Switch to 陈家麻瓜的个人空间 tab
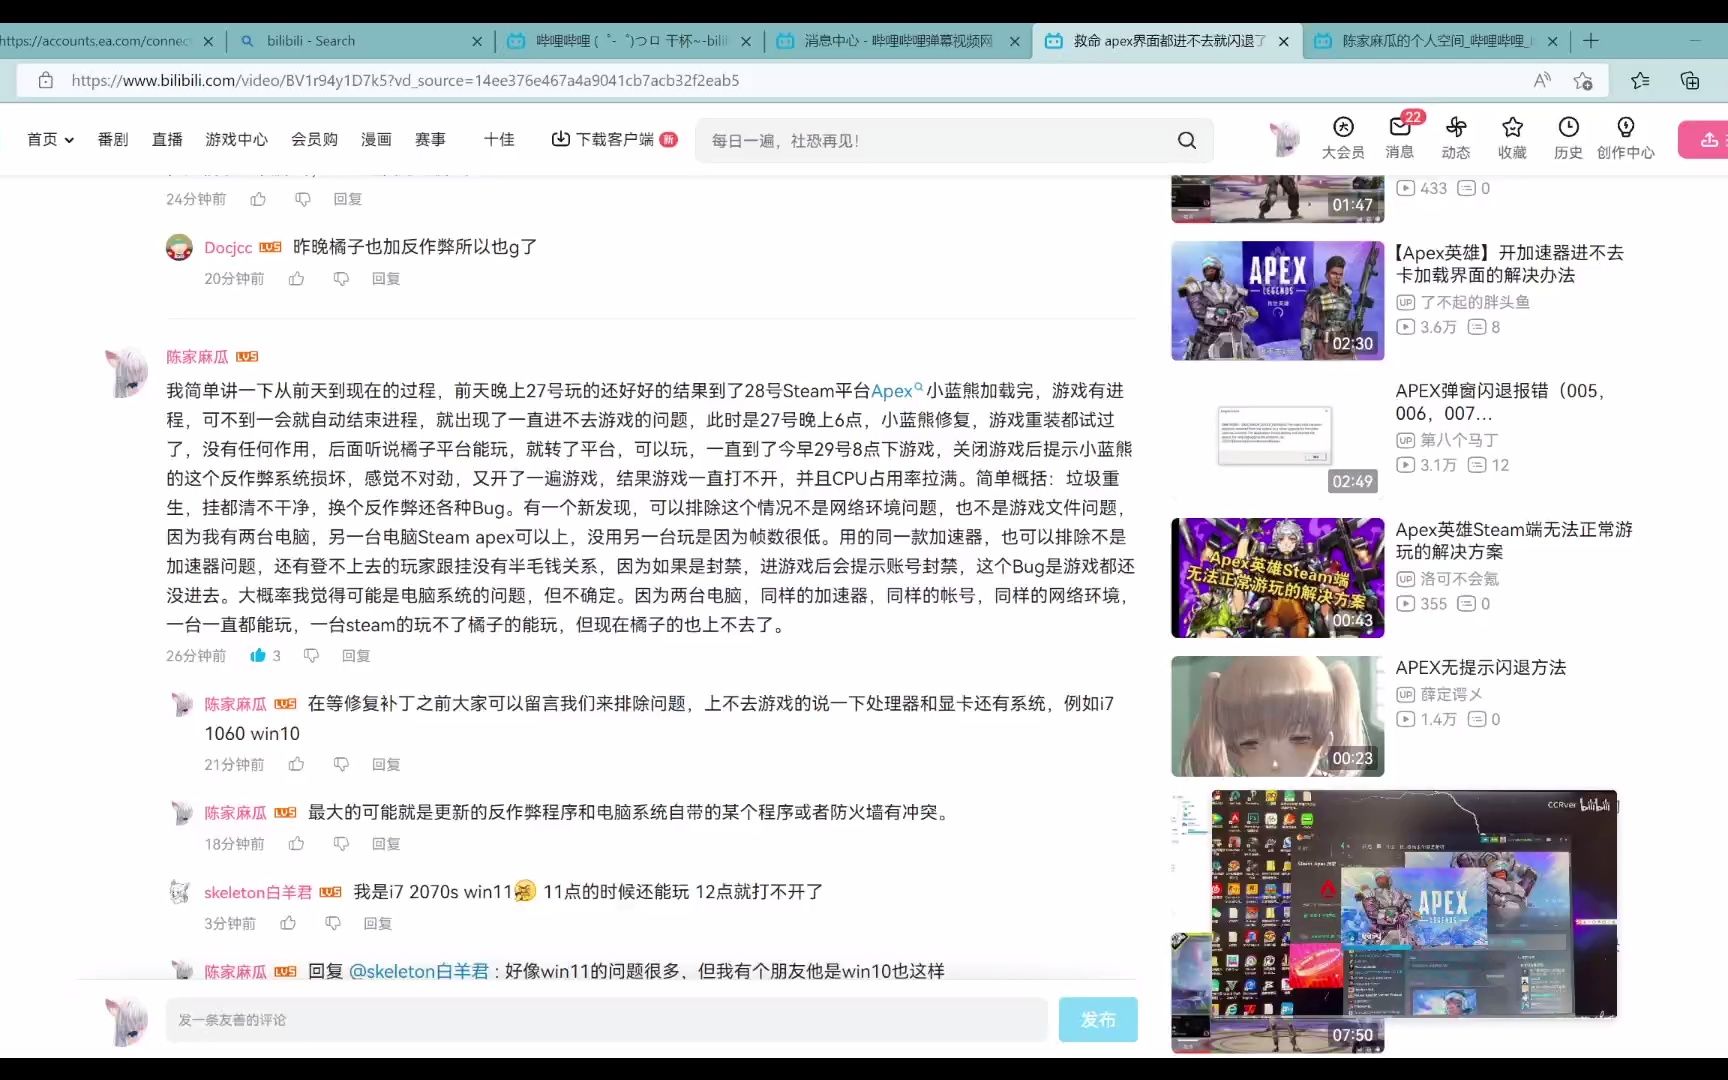1728x1080 pixels. point(1436,41)
